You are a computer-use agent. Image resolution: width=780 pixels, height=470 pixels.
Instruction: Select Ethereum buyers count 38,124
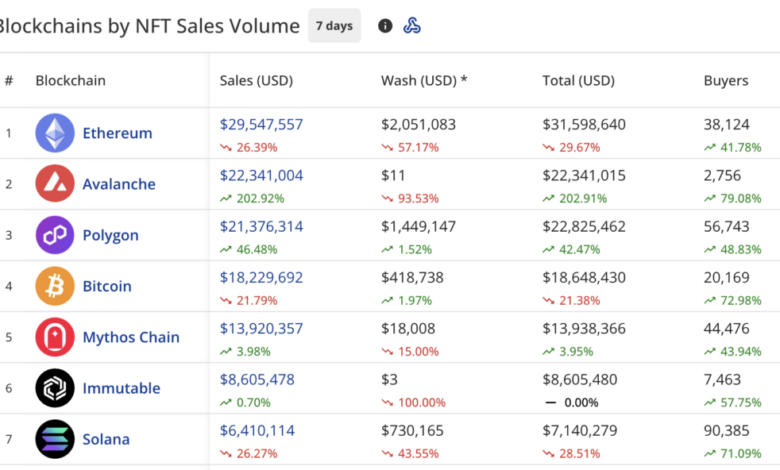[726, 124]
